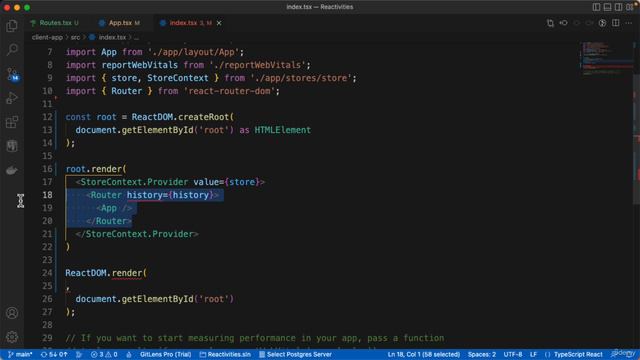640x360 pixels.
Task: Expand the src breadcrumb
Action: tap(76, 38)
